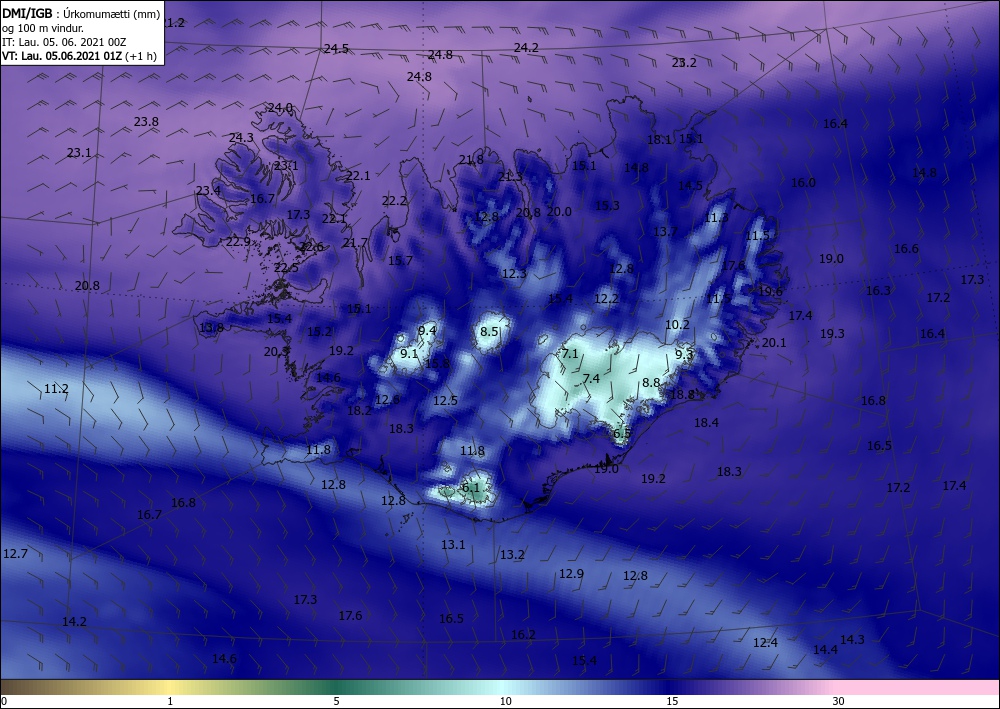
Task: Click the map value 13.2
Action: [x=512, y=555]
